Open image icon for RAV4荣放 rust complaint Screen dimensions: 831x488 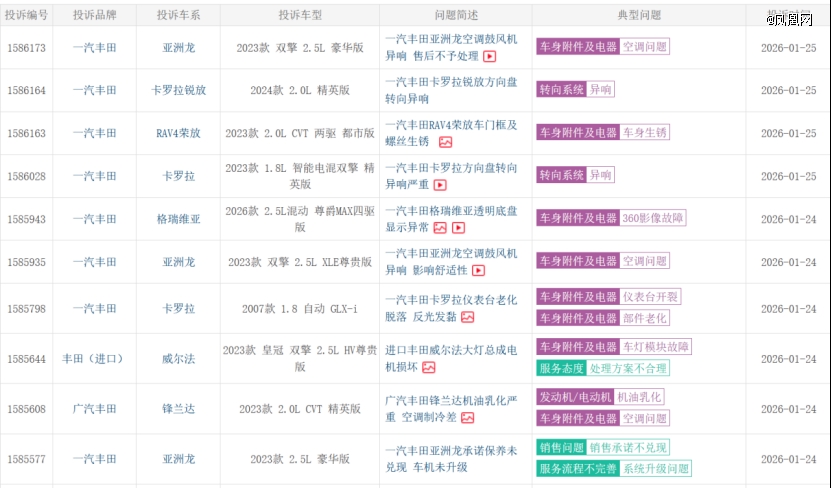tap(445, 142)
